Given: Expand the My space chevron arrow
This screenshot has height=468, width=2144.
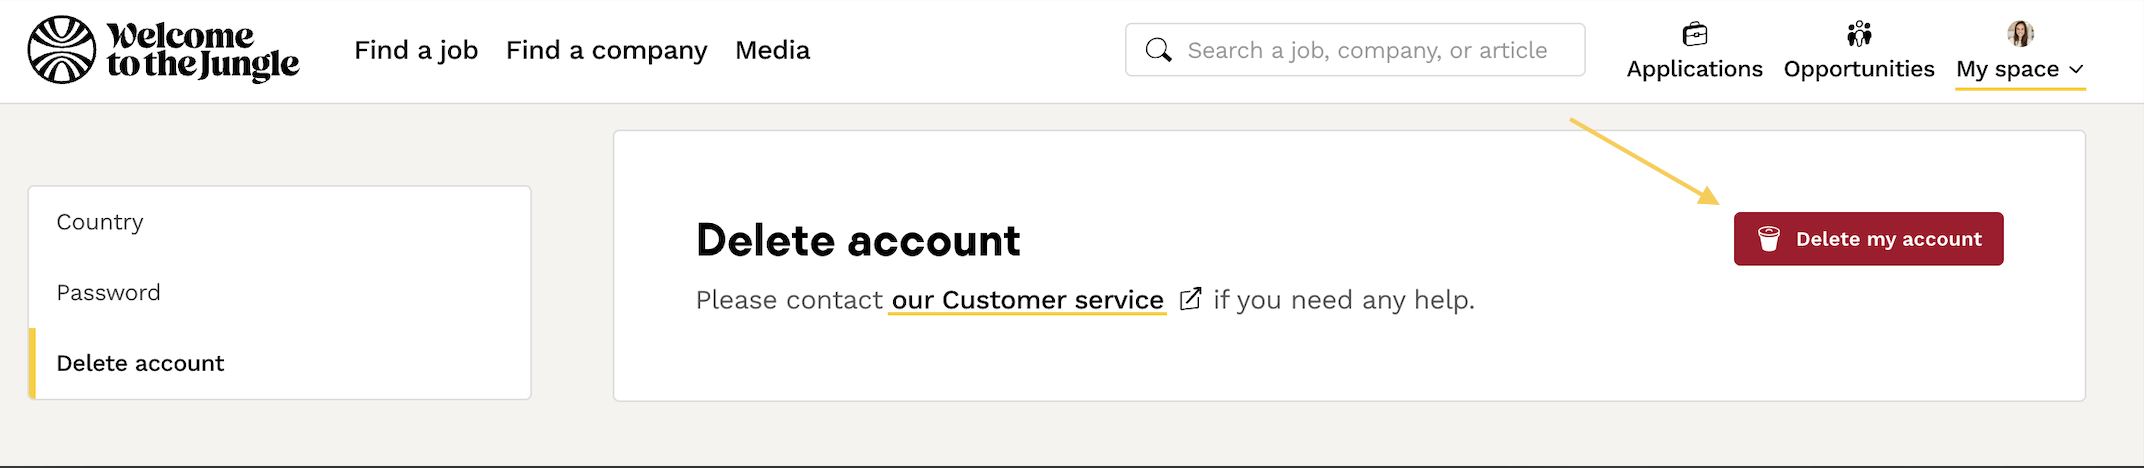Looking at the screenshot, I should 2076,70.
